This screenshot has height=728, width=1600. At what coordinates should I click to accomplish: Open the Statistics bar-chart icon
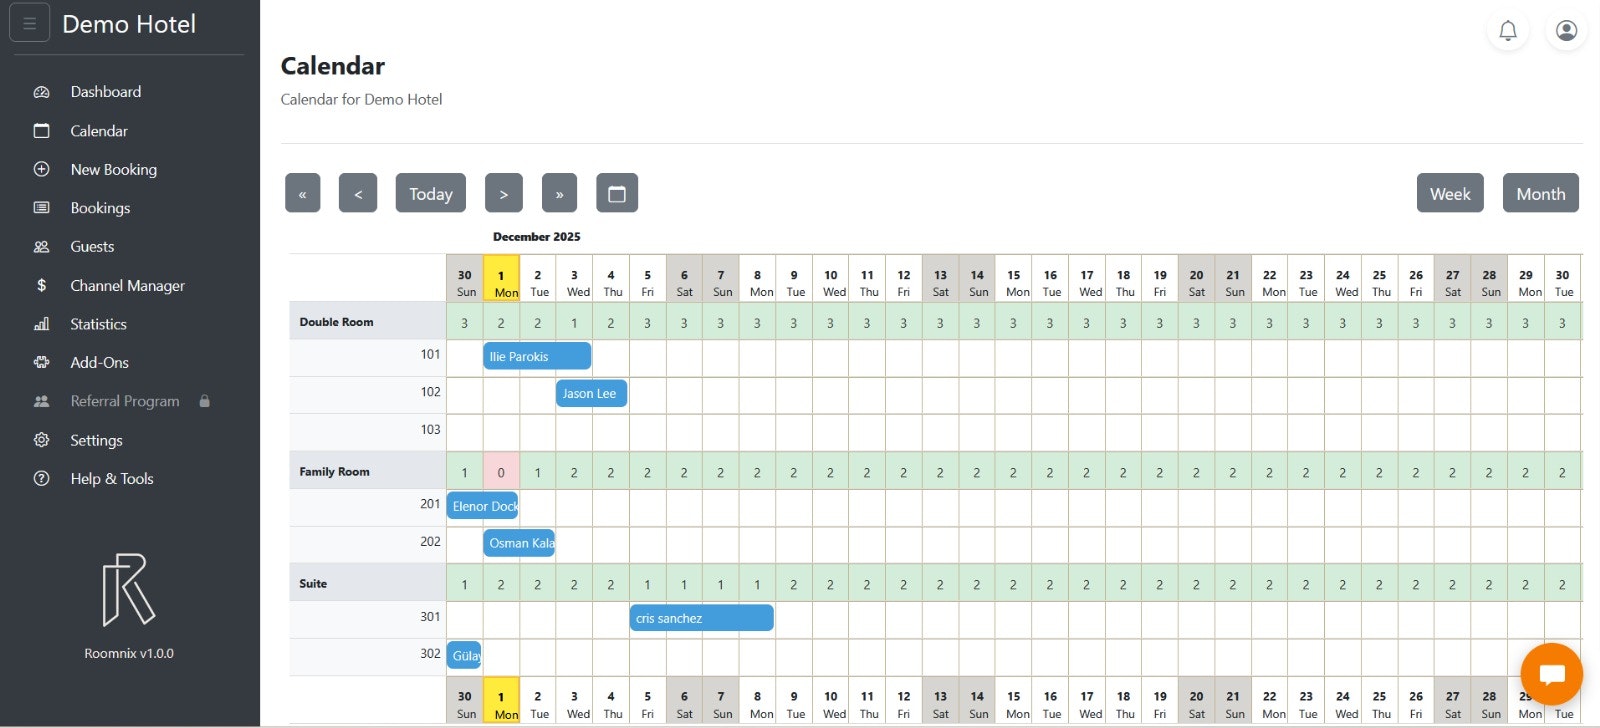point(42,324)
